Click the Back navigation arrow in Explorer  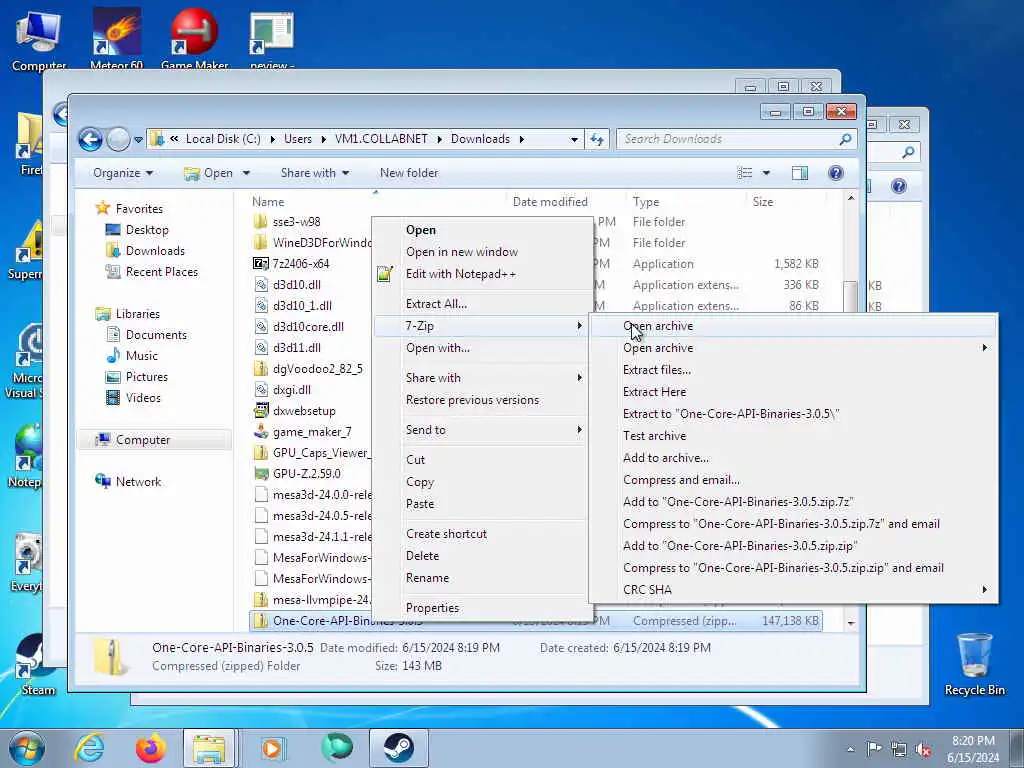coord(90,139)
